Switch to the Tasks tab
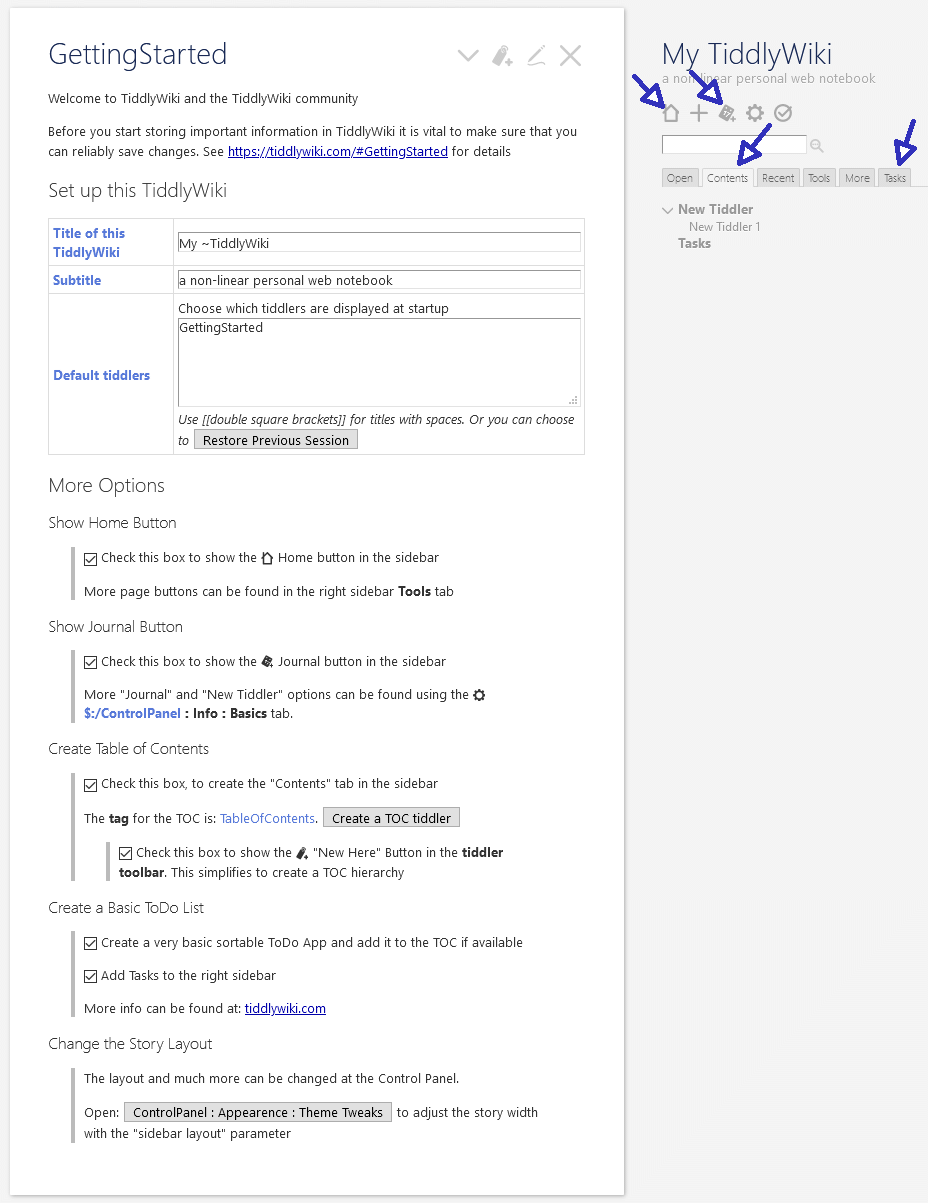Viewport: 928px width, 1203px height. tap(895, 178)
